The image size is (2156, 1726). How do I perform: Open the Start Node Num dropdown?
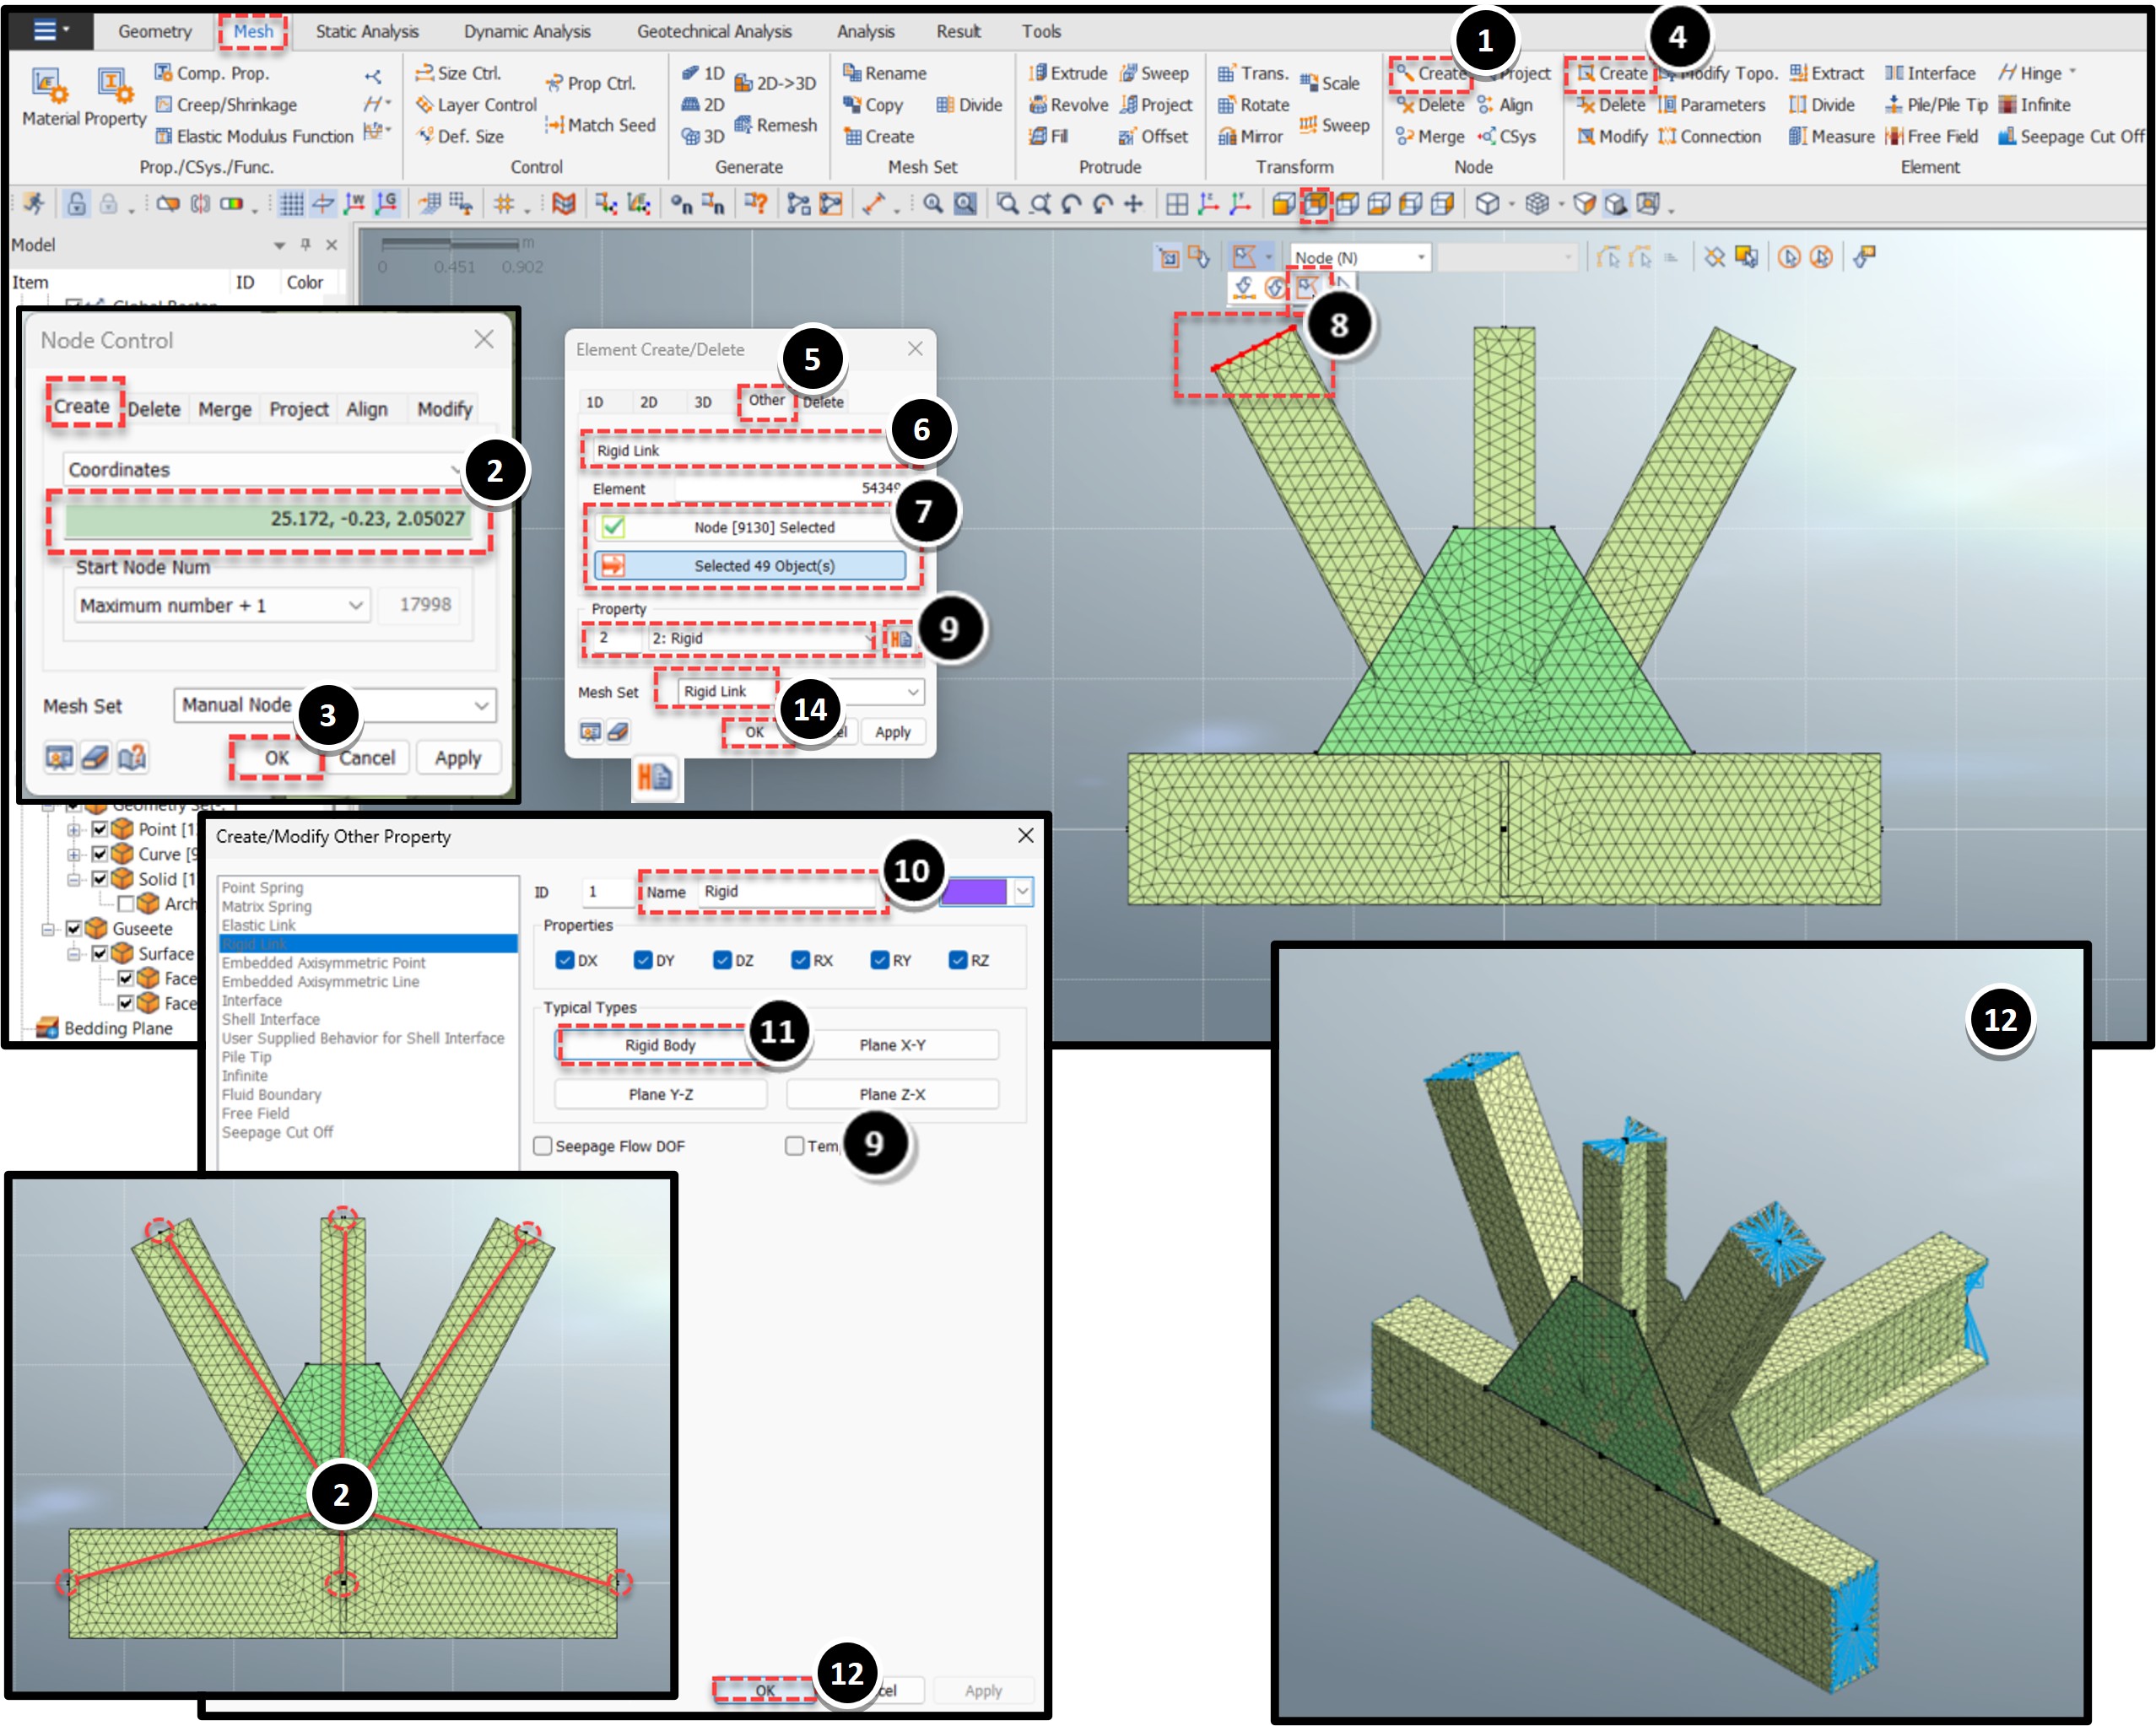pyautogui.click(x=355, y=605)
